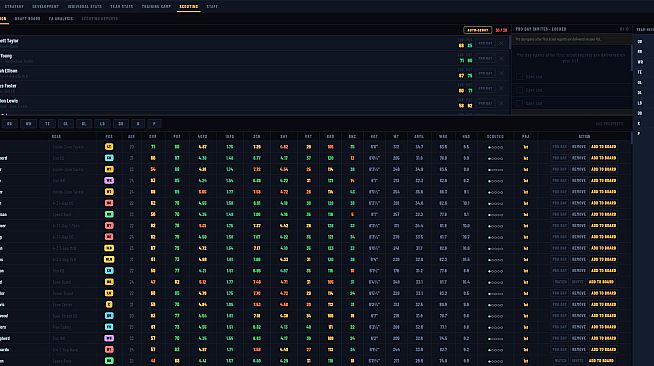Select QB in the team needs sidebar
The height and width of the screenshot is (366, 654).
point(640,42)
